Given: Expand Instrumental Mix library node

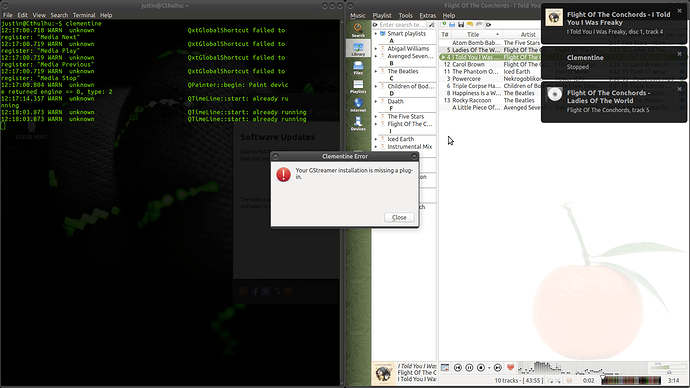Looking at the screenshot, I should 376,147.
